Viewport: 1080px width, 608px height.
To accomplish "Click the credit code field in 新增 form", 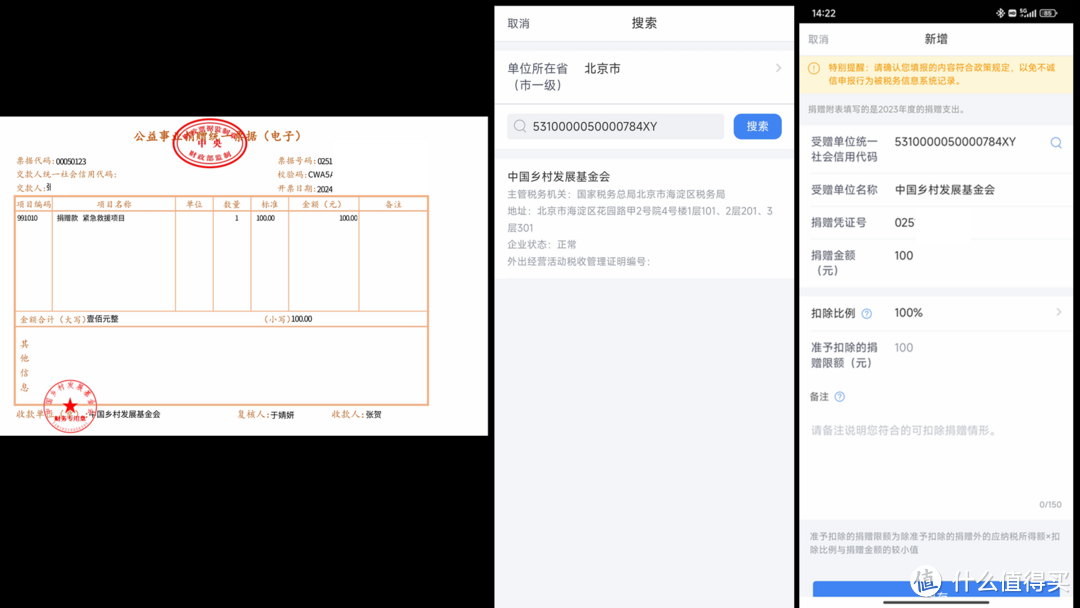I will coord(955,142).
